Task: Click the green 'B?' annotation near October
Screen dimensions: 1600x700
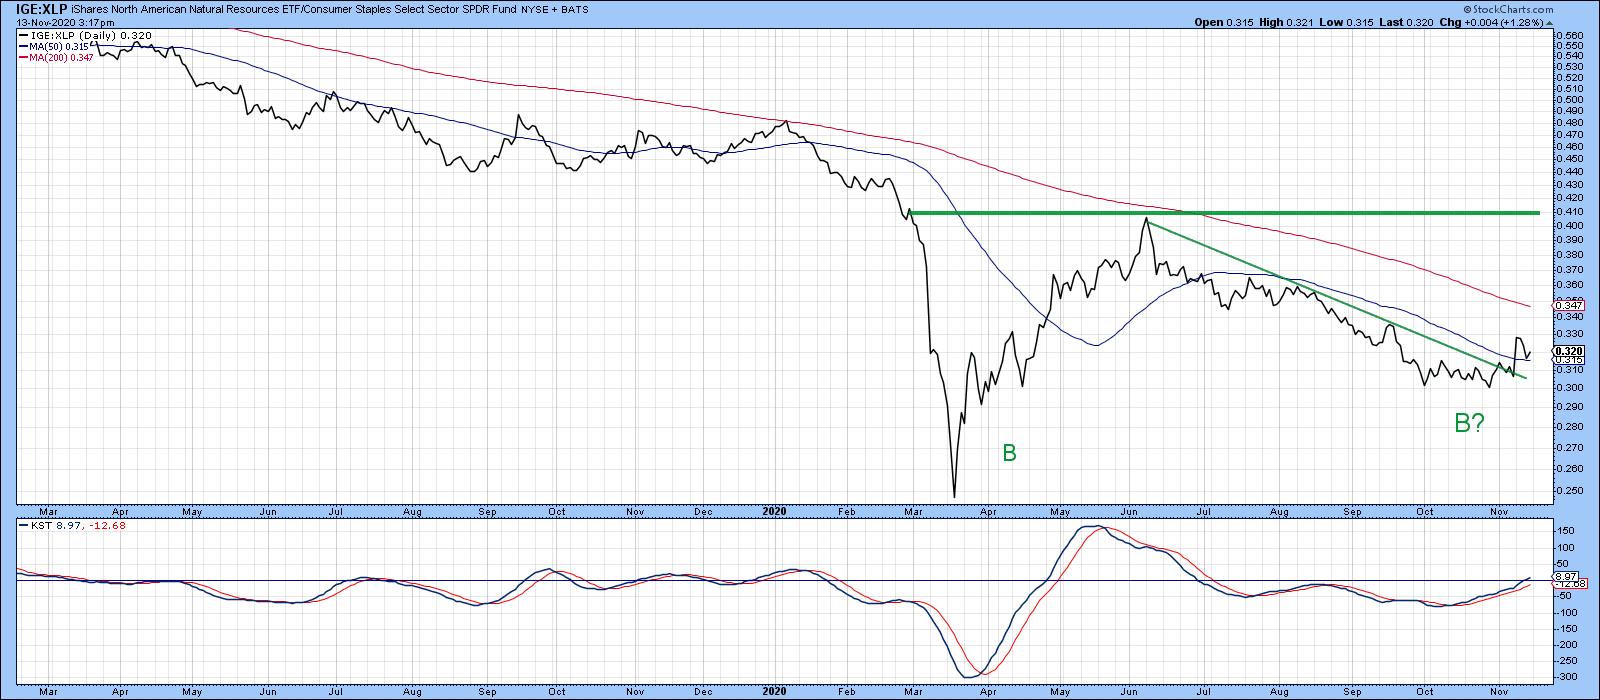Action: (x=1469, y=424)
